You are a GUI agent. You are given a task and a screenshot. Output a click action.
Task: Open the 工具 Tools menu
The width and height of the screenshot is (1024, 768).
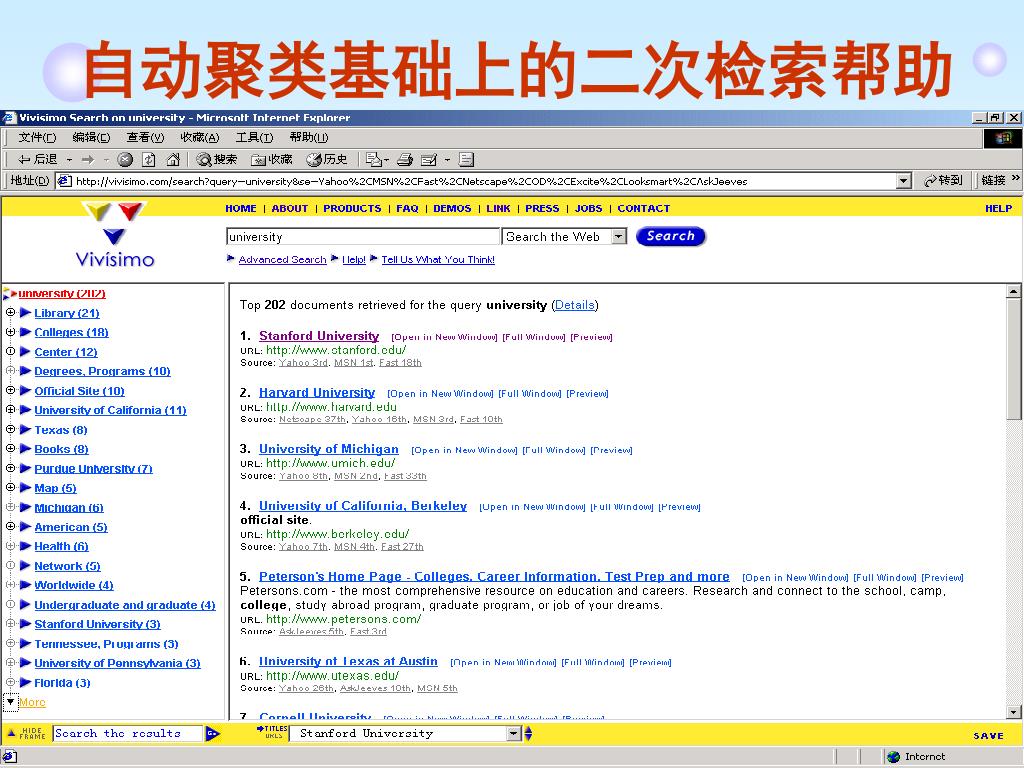(255, 137)
